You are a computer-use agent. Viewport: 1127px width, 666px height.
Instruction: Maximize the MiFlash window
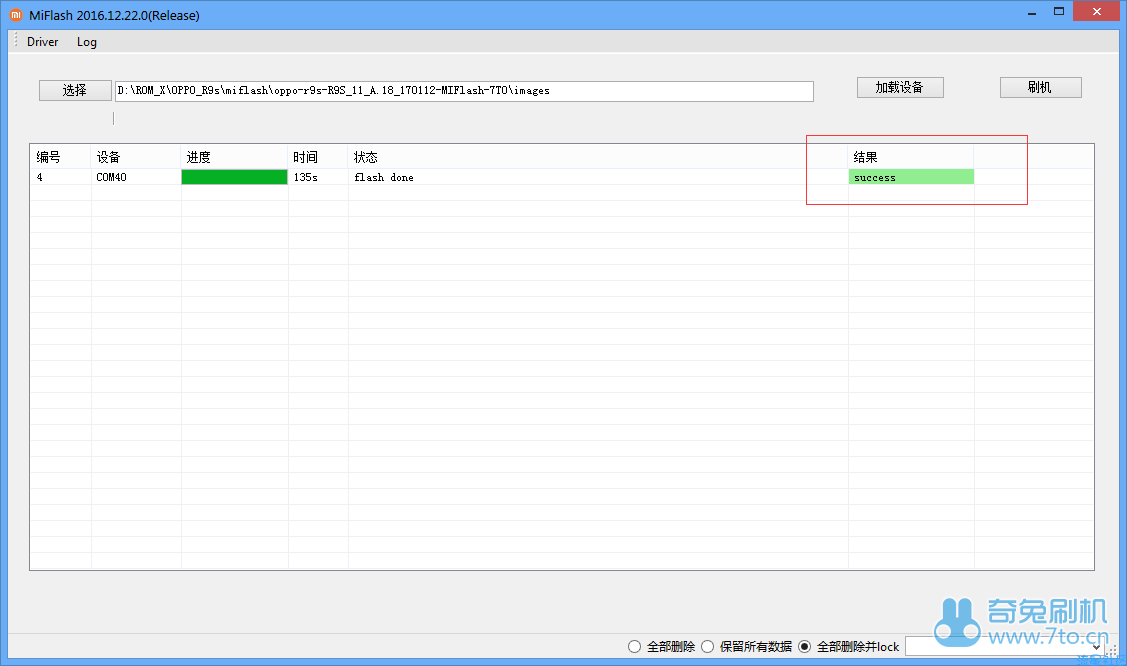1059,12
